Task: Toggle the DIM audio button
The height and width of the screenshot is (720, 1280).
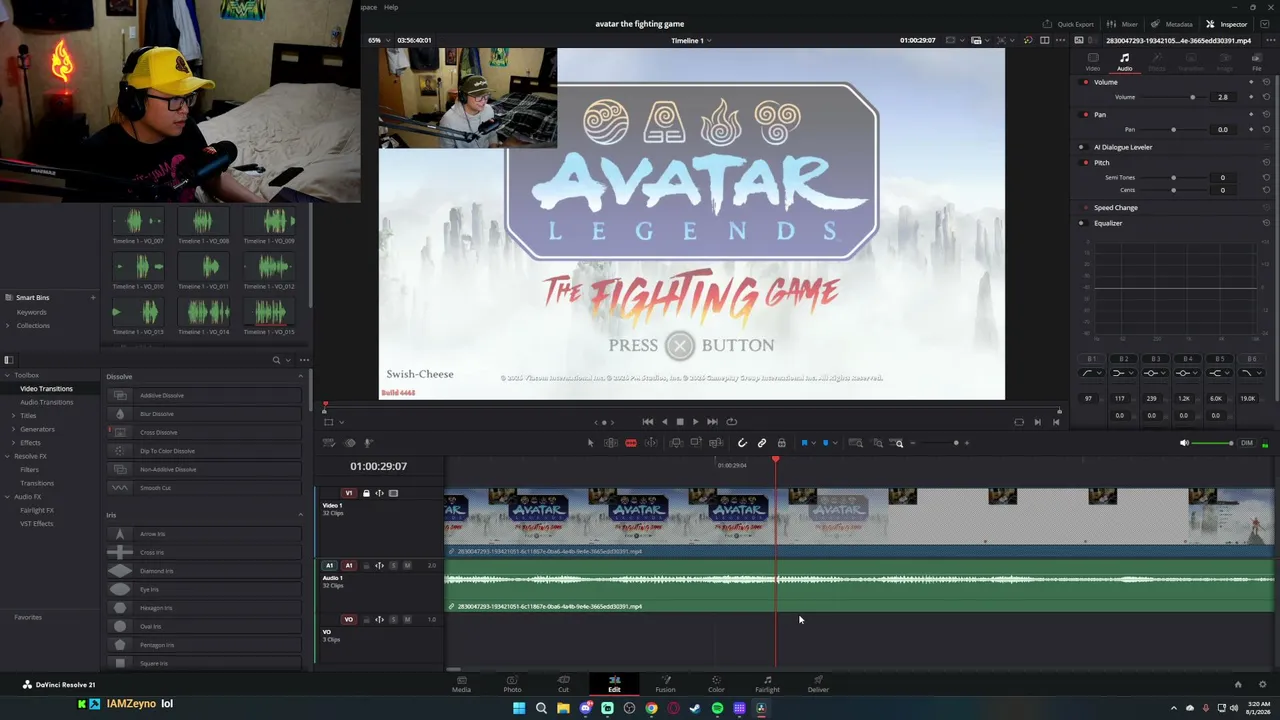Action: pos(1246,443)
